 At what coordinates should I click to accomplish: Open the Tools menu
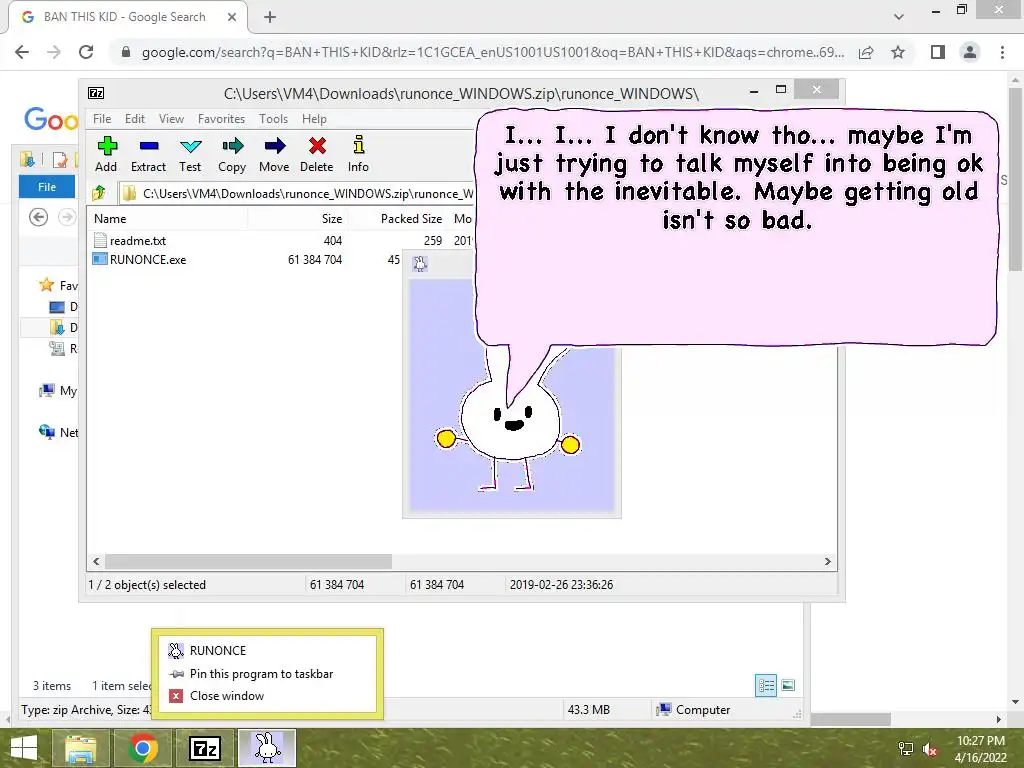pos(273,119)
